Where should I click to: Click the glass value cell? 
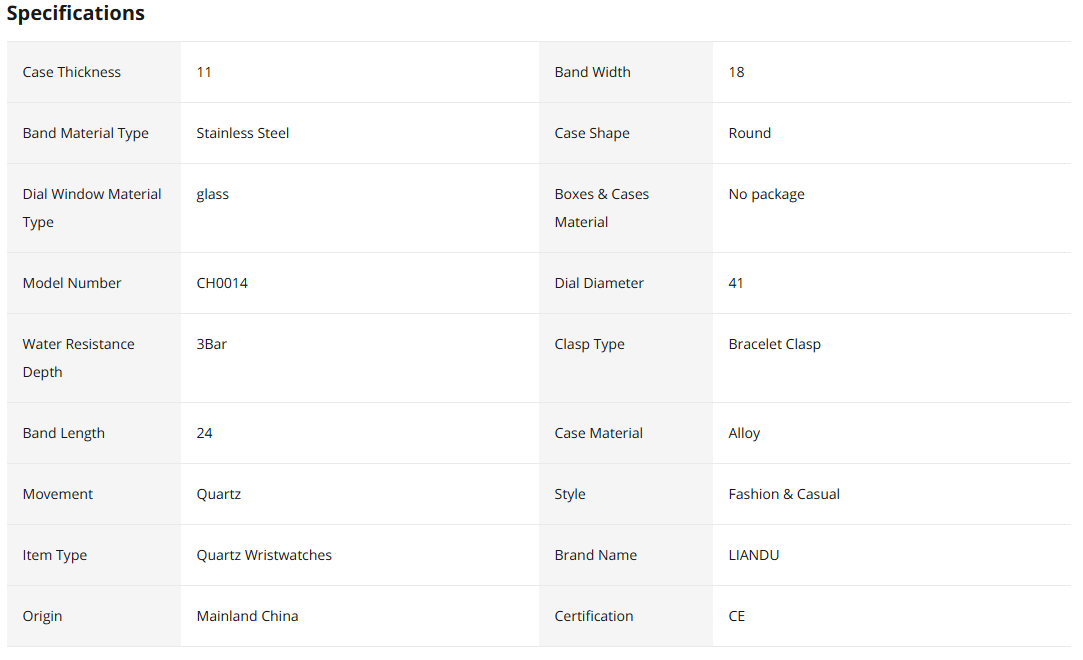click(360, 208)
